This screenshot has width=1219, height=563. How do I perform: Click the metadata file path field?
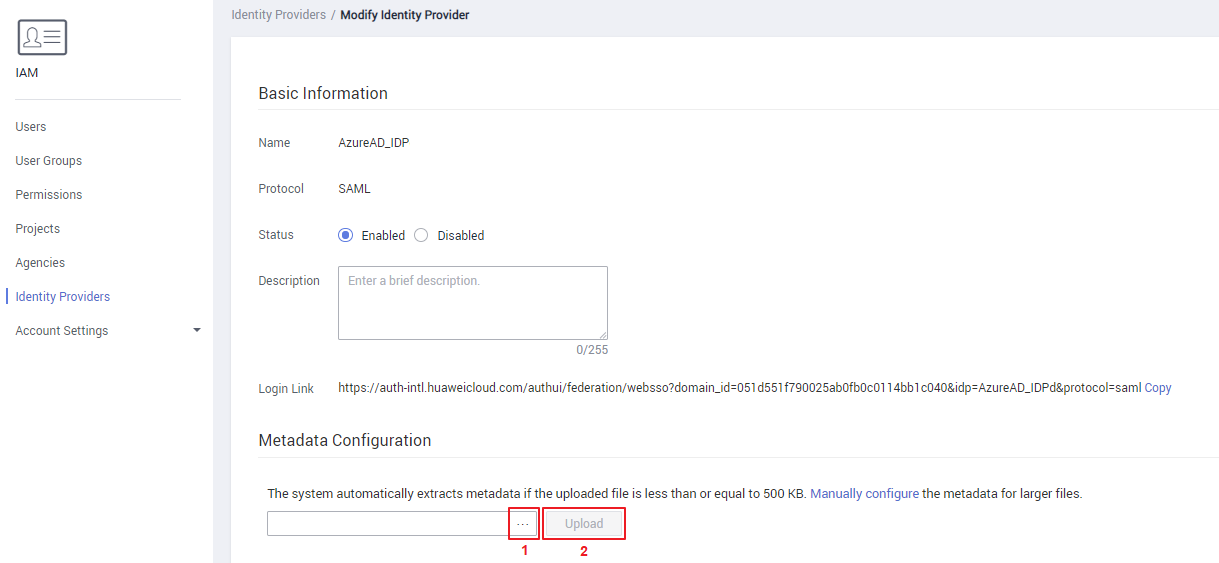[x=388, y=524]
